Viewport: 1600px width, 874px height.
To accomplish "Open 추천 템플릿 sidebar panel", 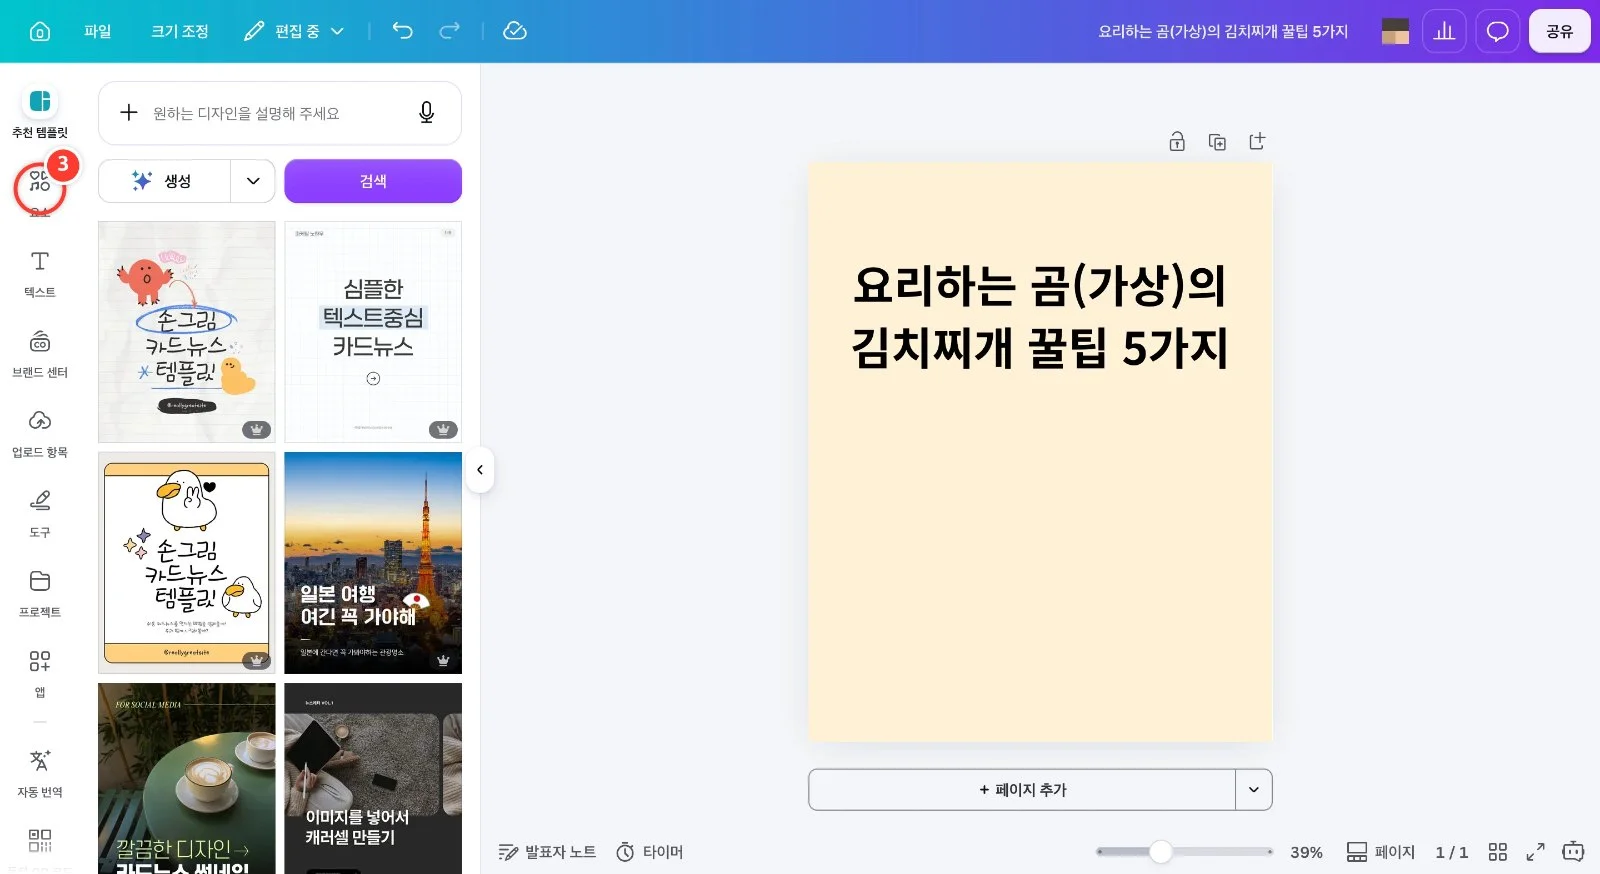I will [40, 112].
